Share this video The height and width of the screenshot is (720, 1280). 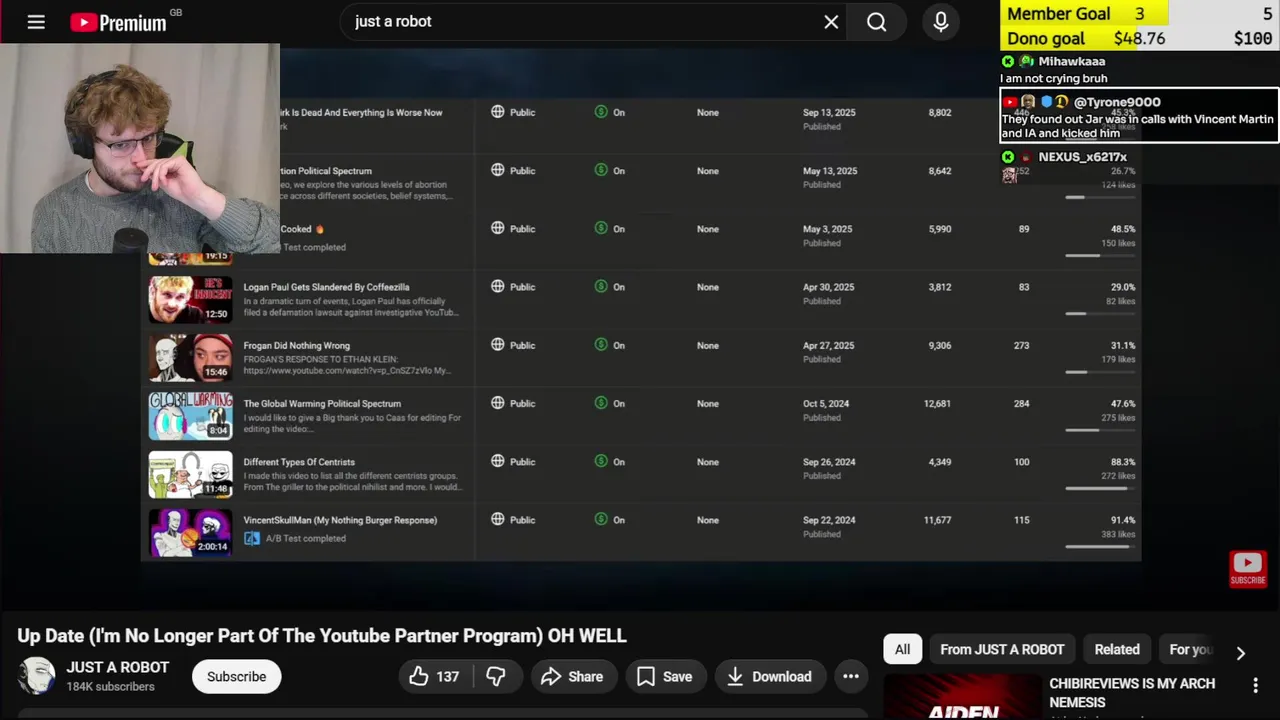coord(573,677)
